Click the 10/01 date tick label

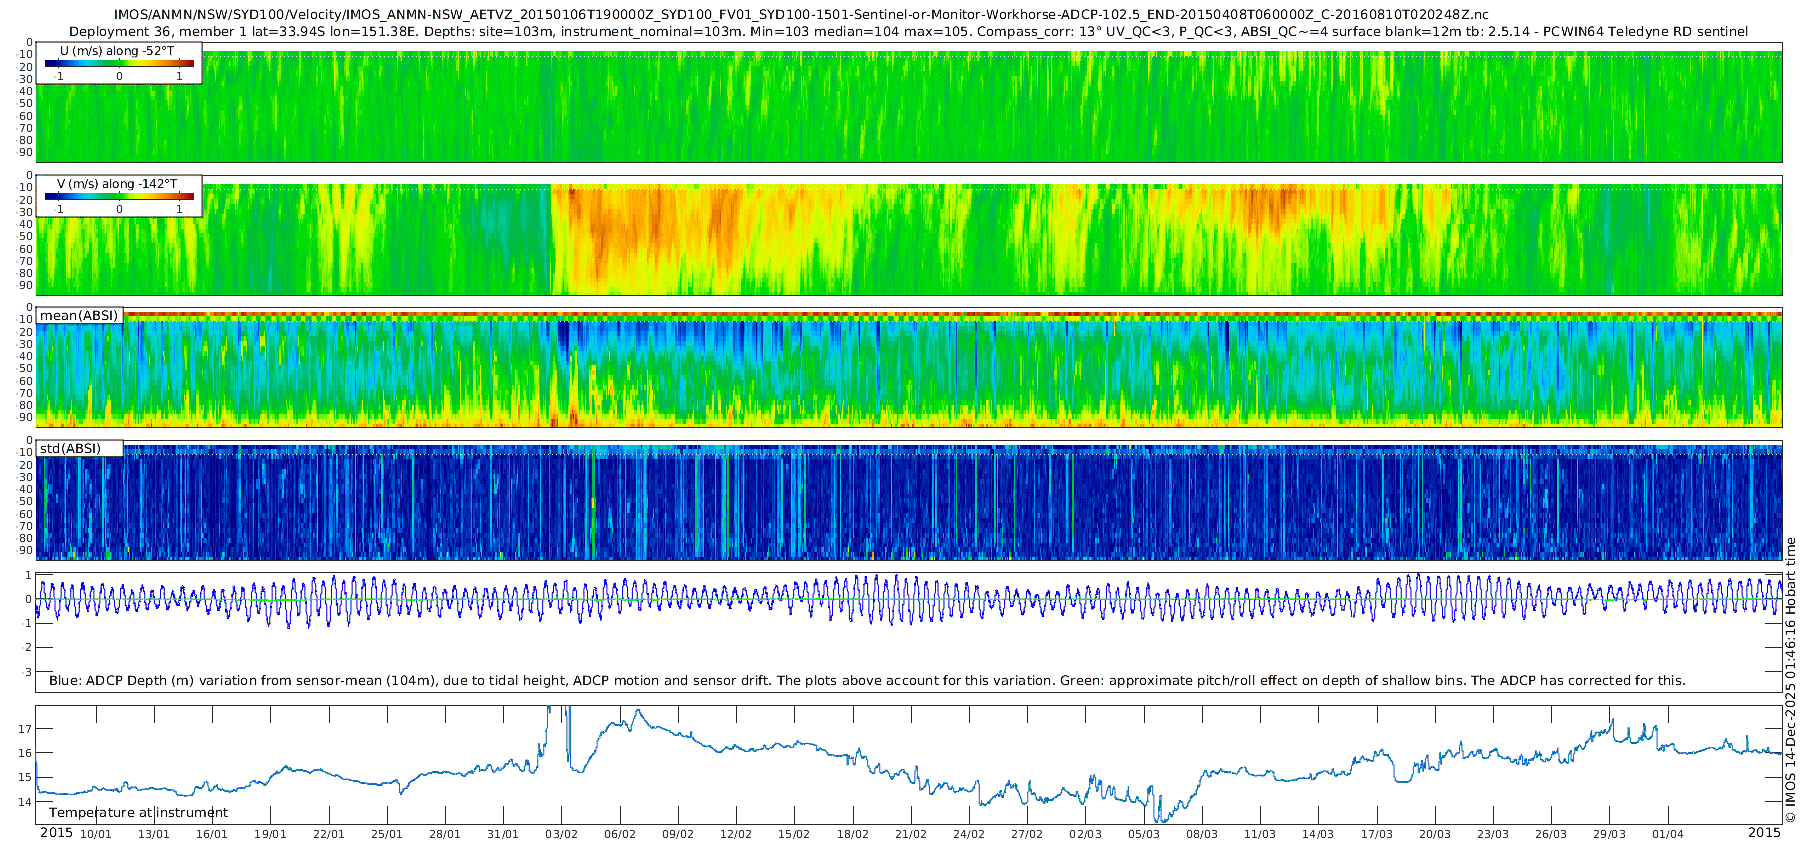click(95, 834)
